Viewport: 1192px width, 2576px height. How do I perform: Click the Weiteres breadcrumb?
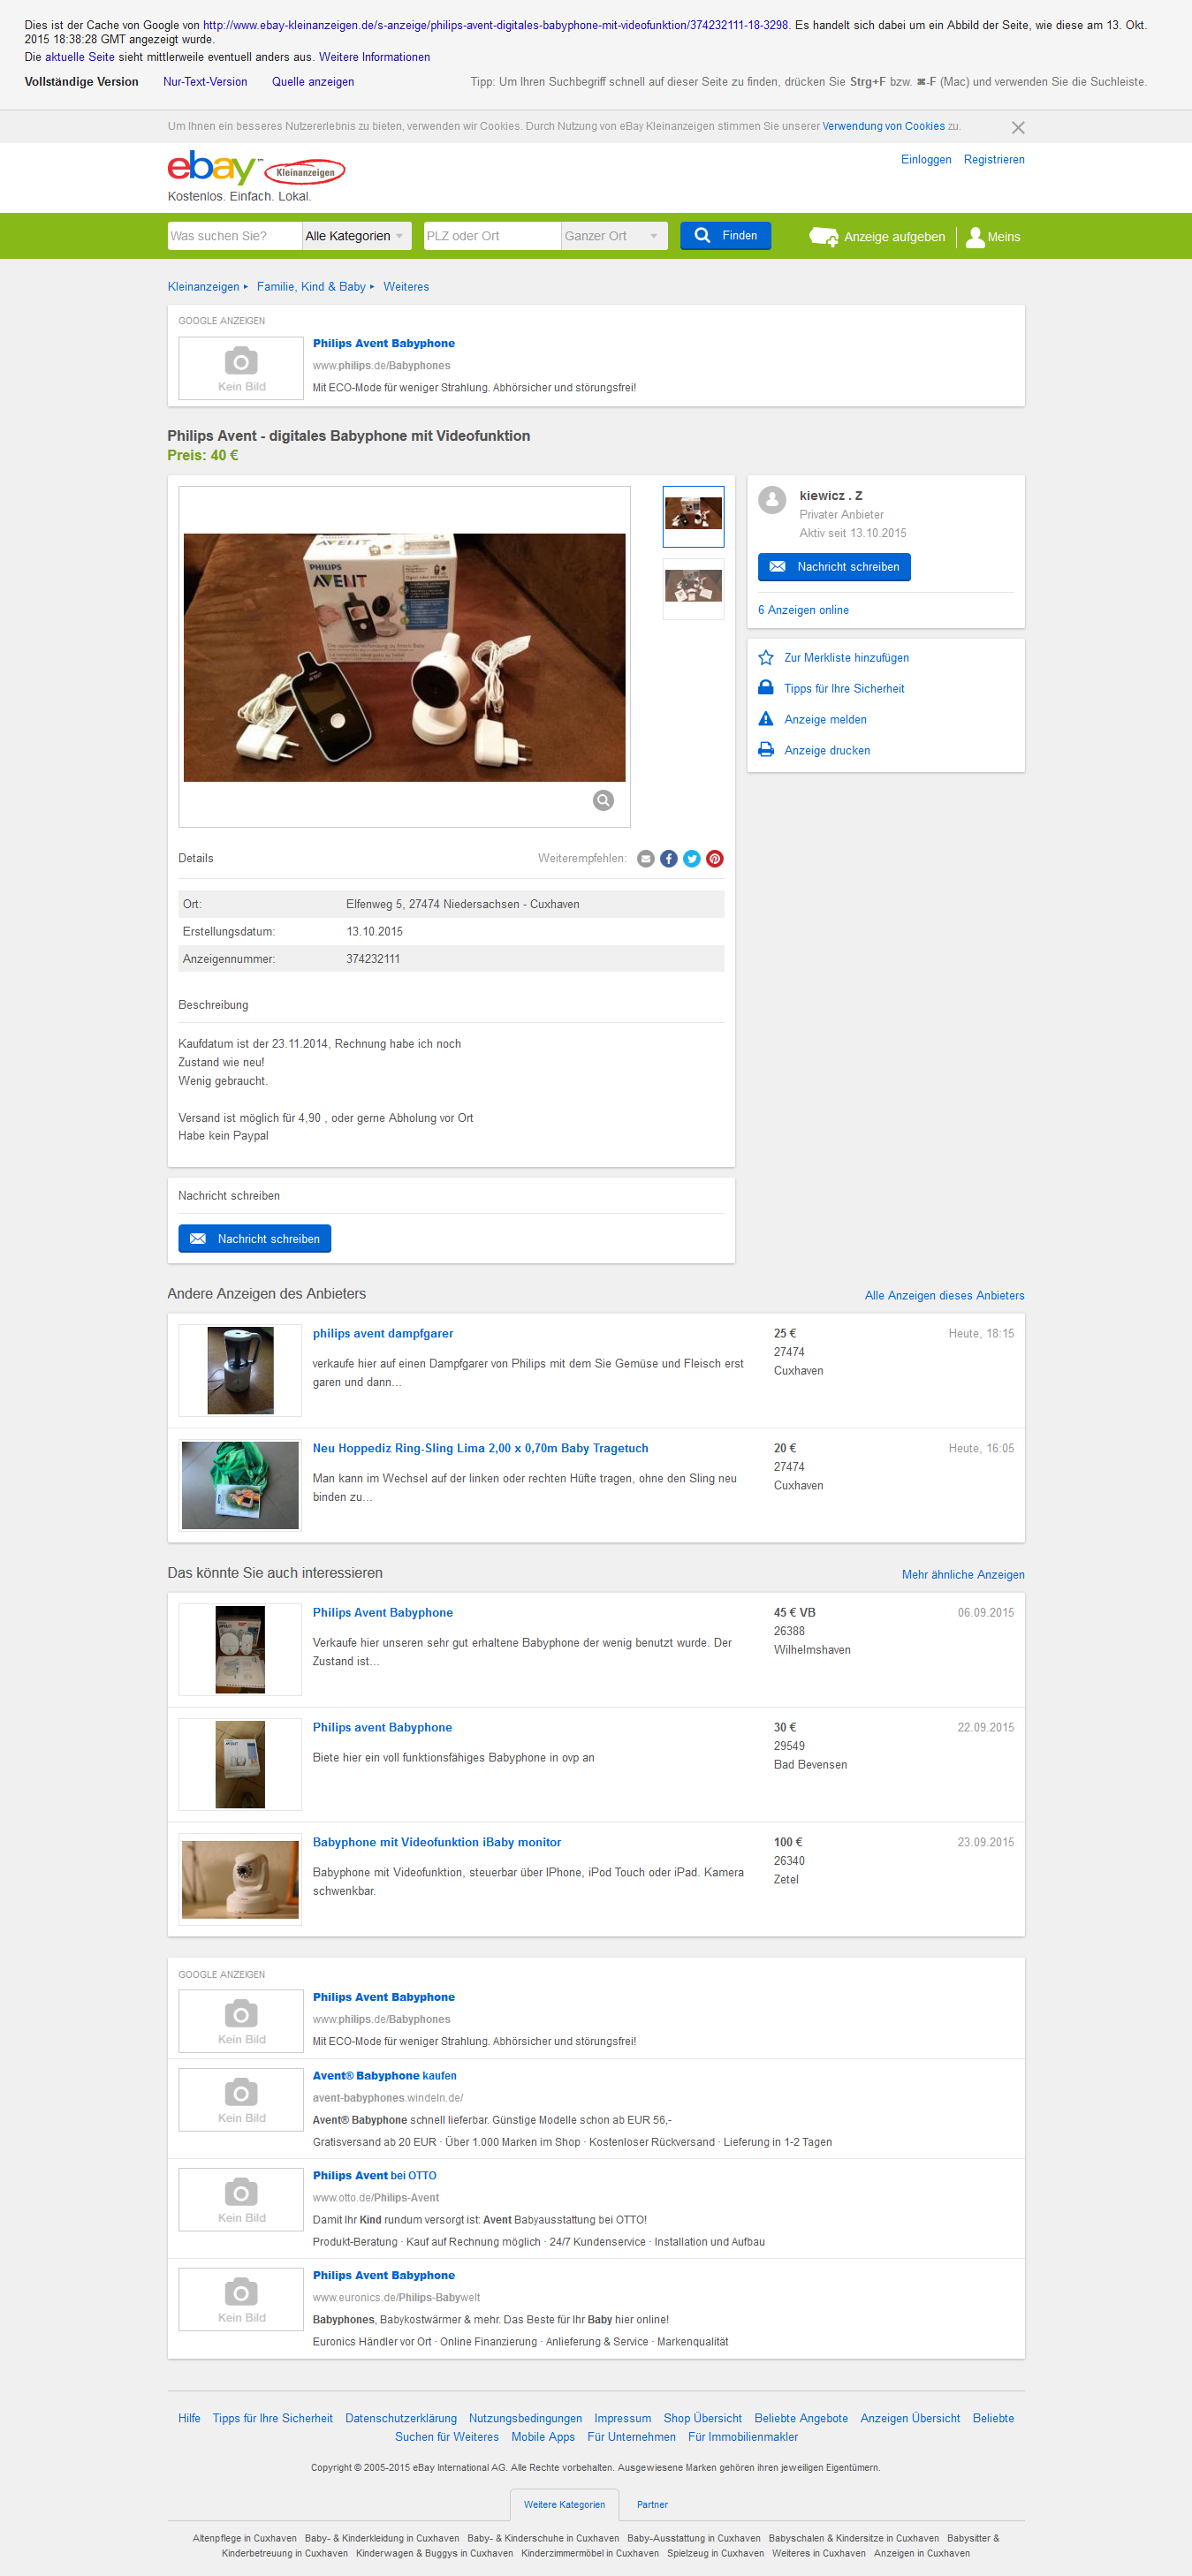pos(406,287)
